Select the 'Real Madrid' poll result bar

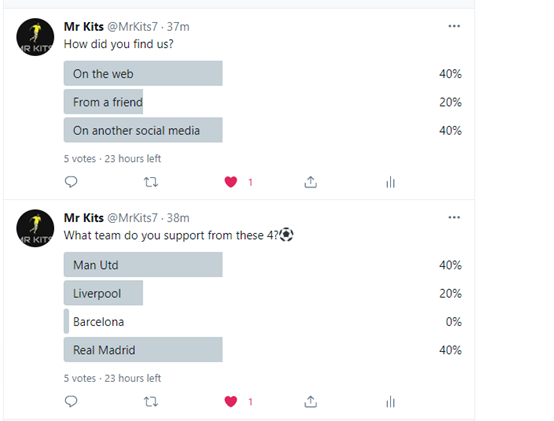tap(143, 350)
